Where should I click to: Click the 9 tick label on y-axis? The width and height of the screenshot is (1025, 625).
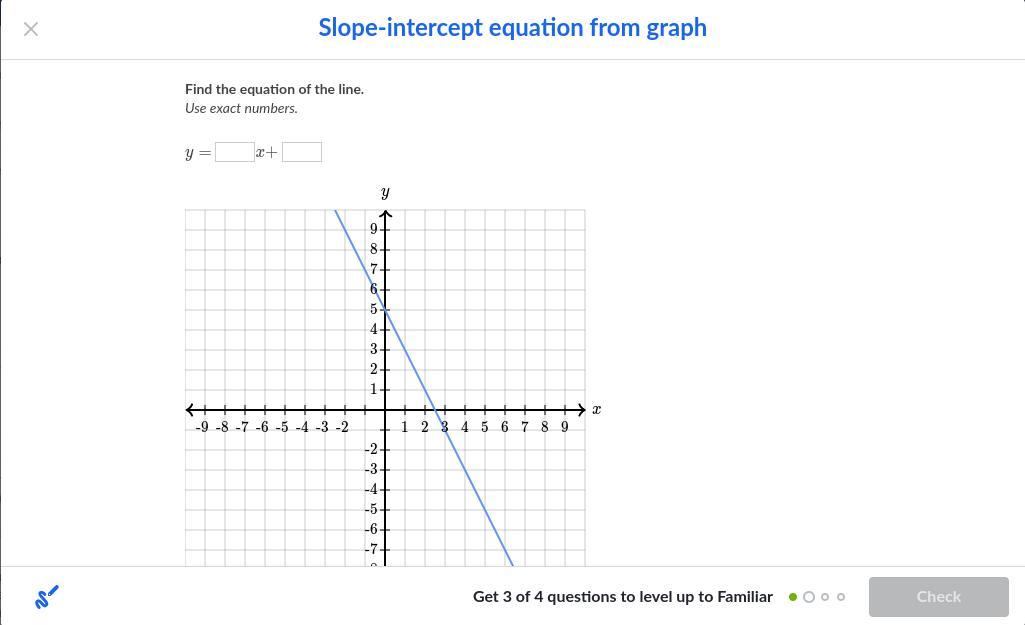(x=373, y=229)
